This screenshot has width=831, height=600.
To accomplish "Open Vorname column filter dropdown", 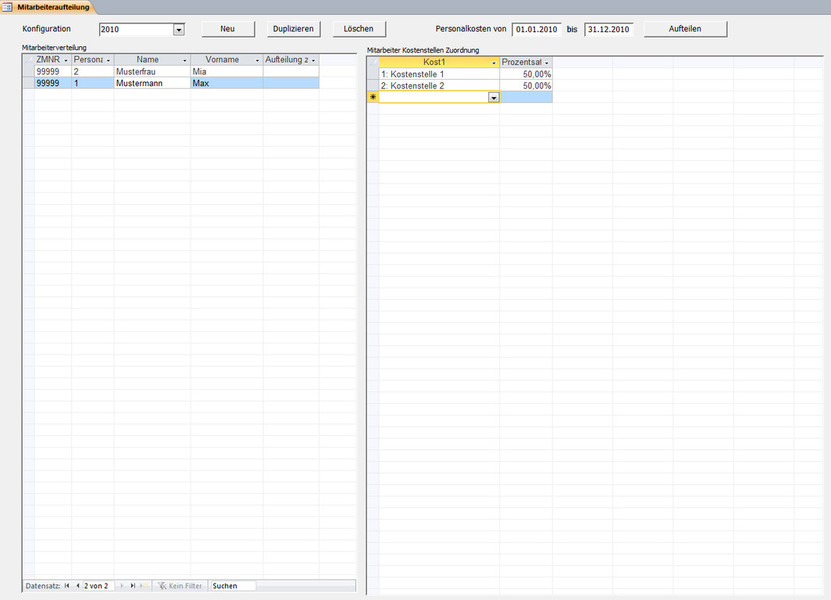I will [258, 60].
